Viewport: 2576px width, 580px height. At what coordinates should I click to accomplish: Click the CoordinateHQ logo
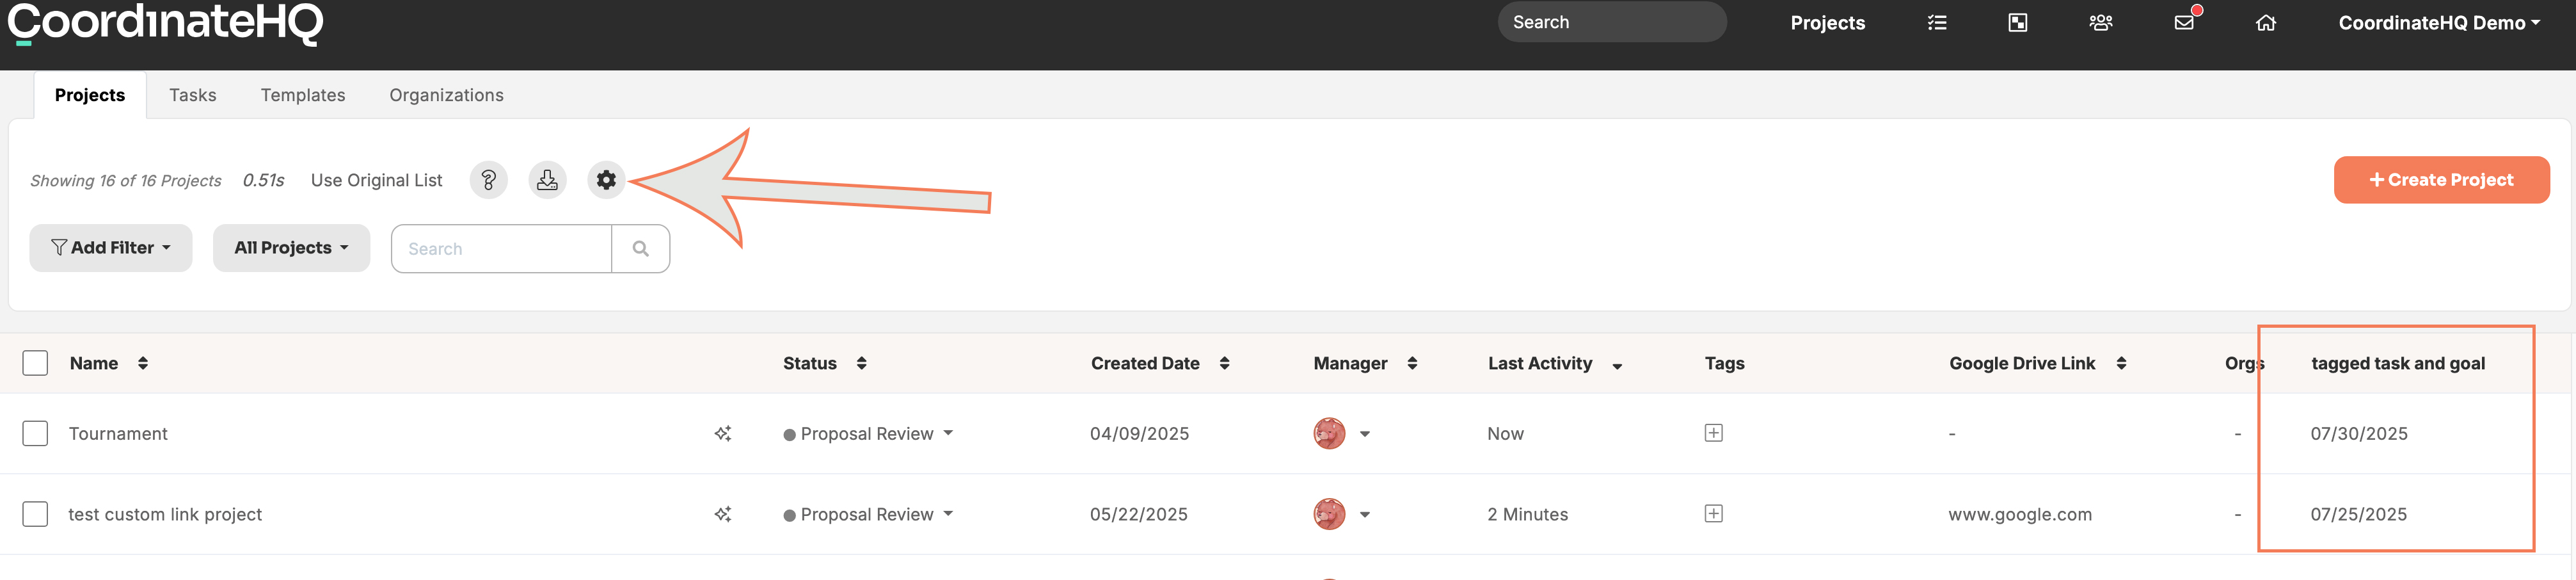pyautogui.click(x=165, y=23)
